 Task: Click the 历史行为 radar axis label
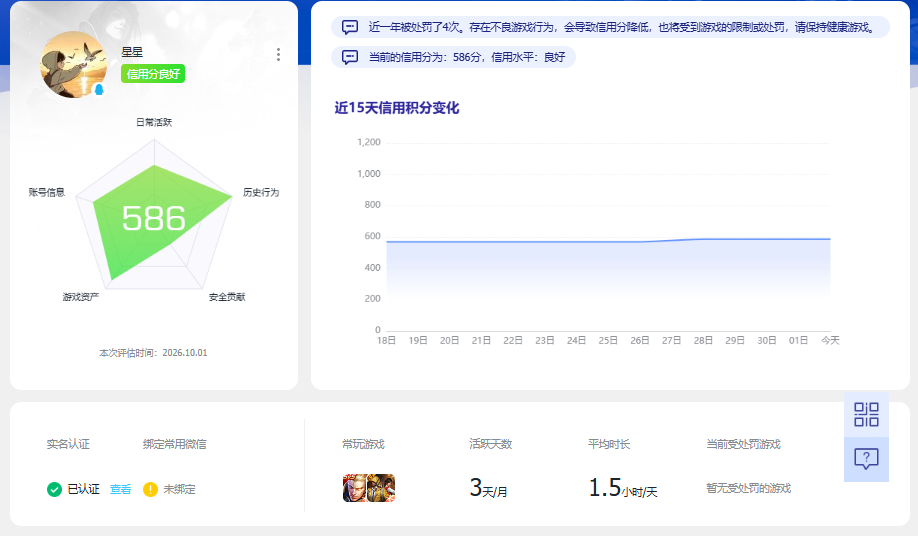pos(261,193)
